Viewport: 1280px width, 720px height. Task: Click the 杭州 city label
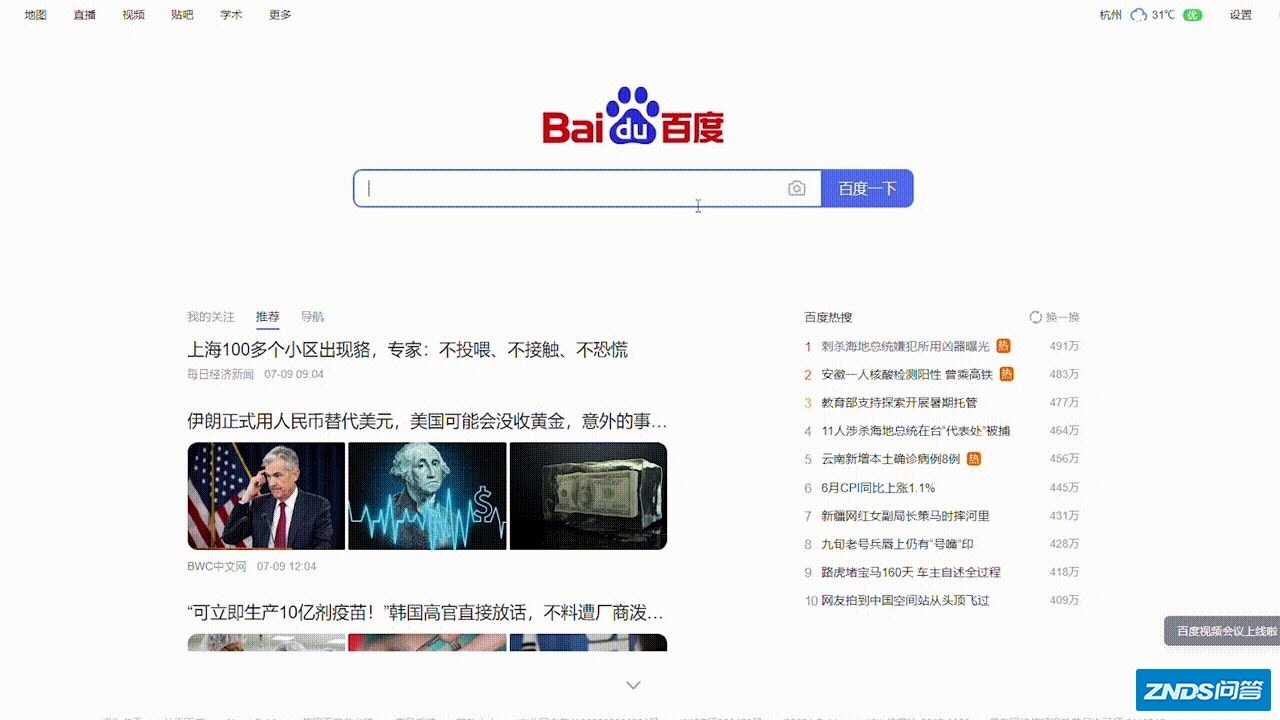coord(1111,15)
